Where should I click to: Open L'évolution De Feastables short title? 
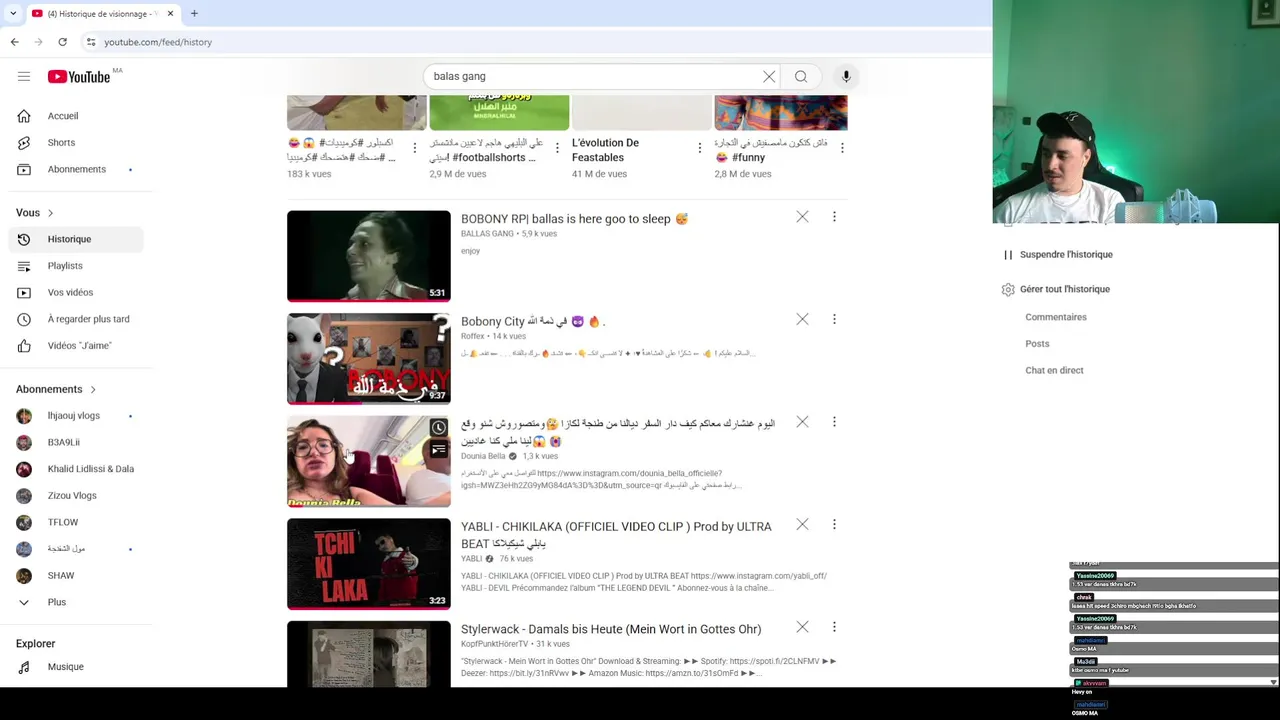(605, 150)
